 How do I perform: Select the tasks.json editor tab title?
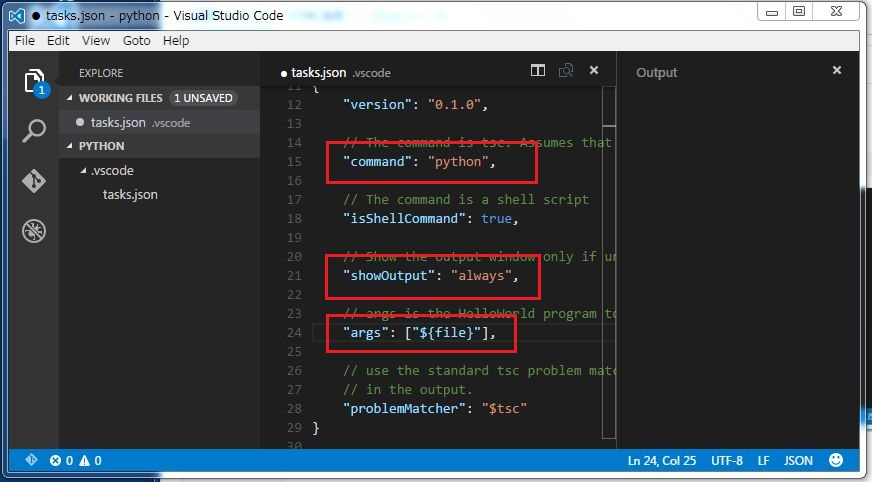[319, 73]
